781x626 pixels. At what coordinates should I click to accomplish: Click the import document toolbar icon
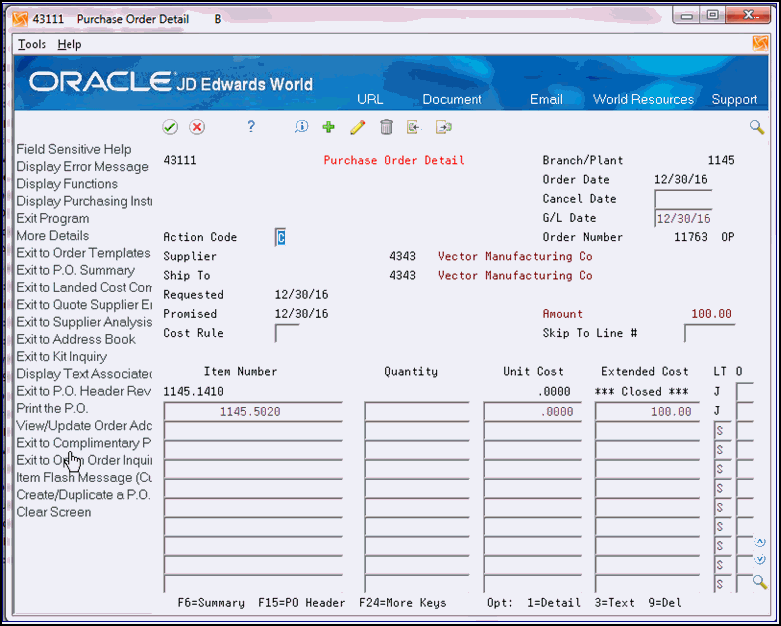click(x=413, y=127)
